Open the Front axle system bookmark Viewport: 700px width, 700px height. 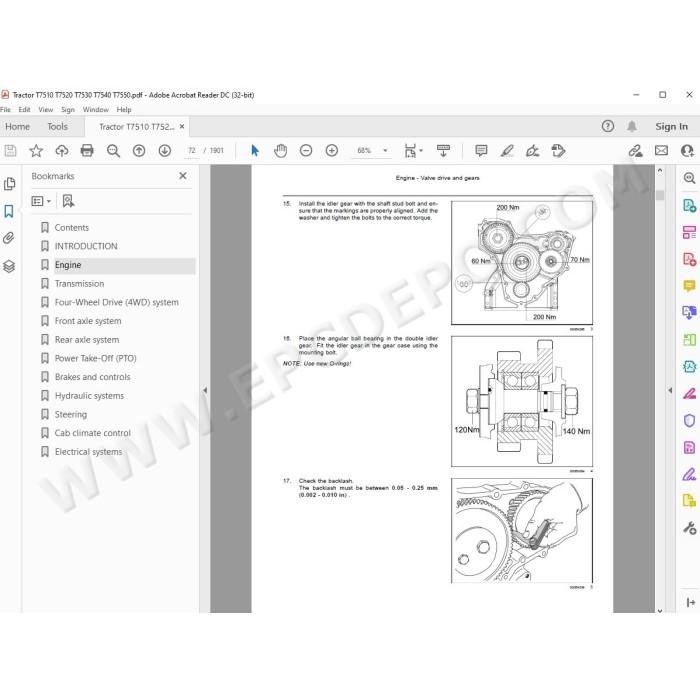(x=88, y=321)
